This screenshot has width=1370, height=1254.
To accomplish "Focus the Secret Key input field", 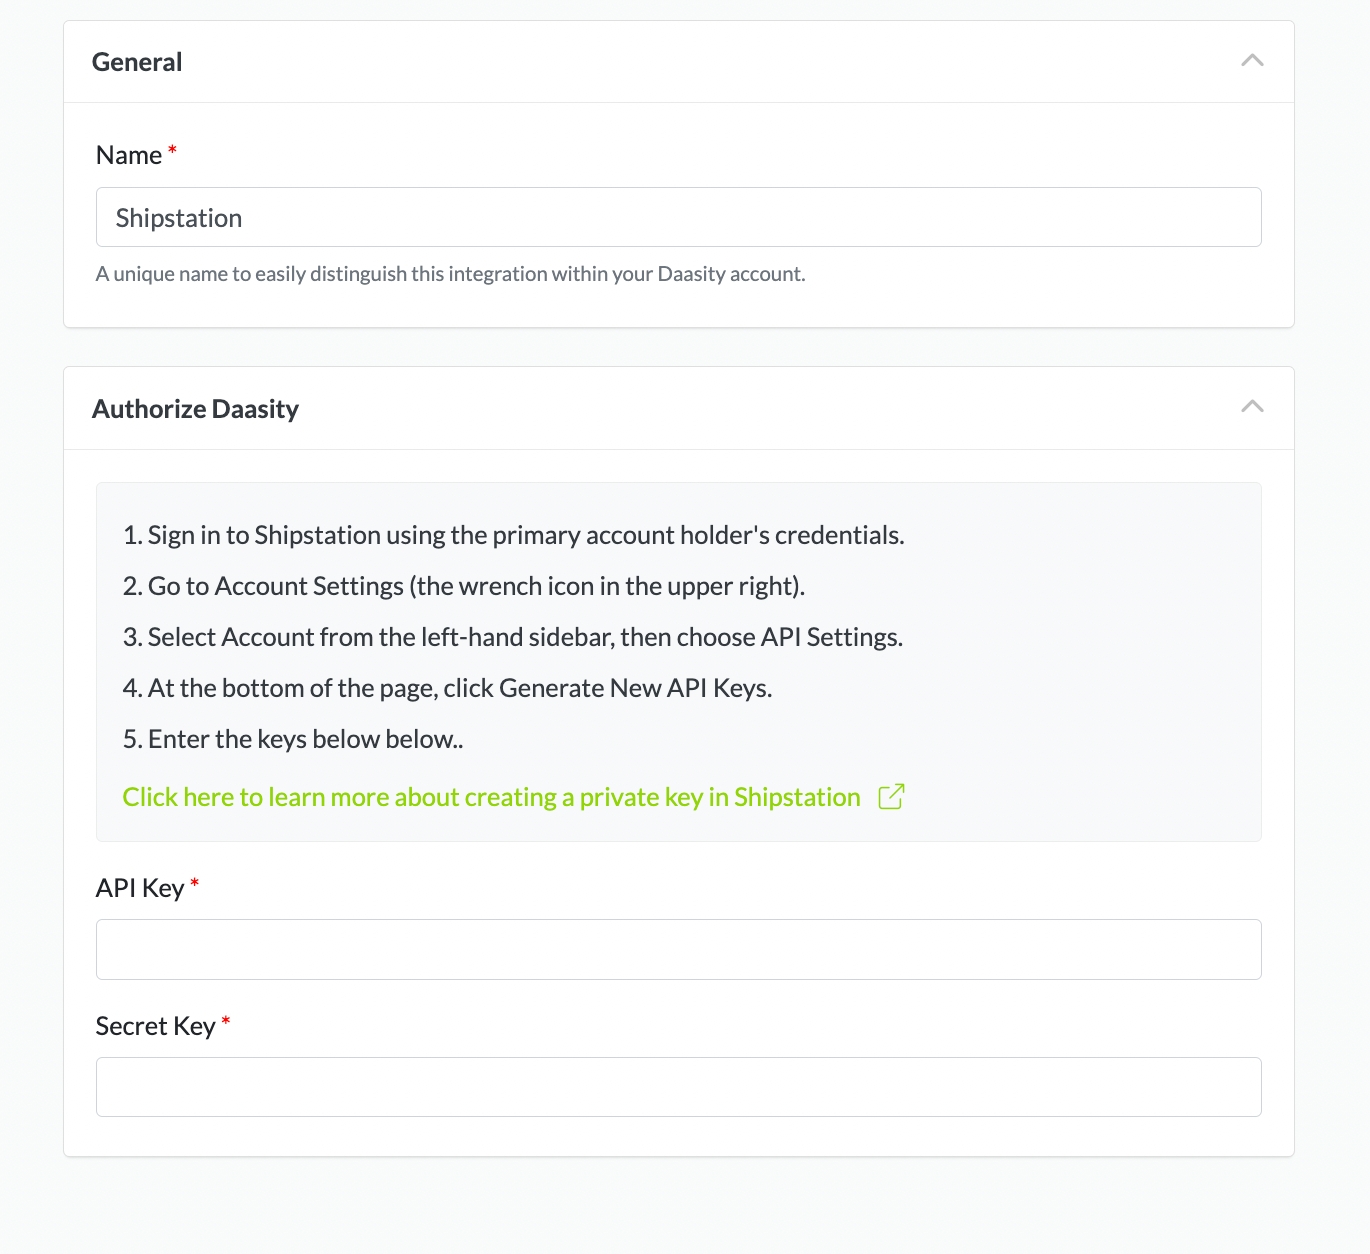I will tap(678, 1087).
